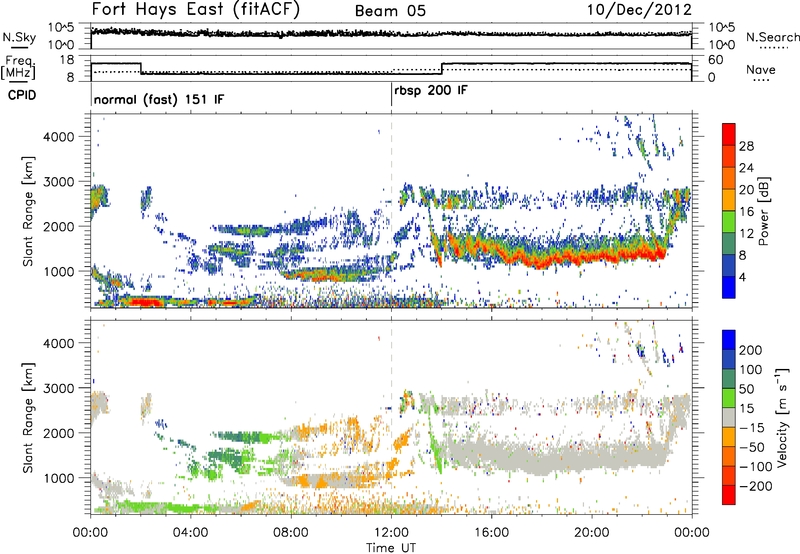The width and height of the screenshot is (800, 554).
Task: Click the "Nave" legend label
Action: [x=761, y=69]
